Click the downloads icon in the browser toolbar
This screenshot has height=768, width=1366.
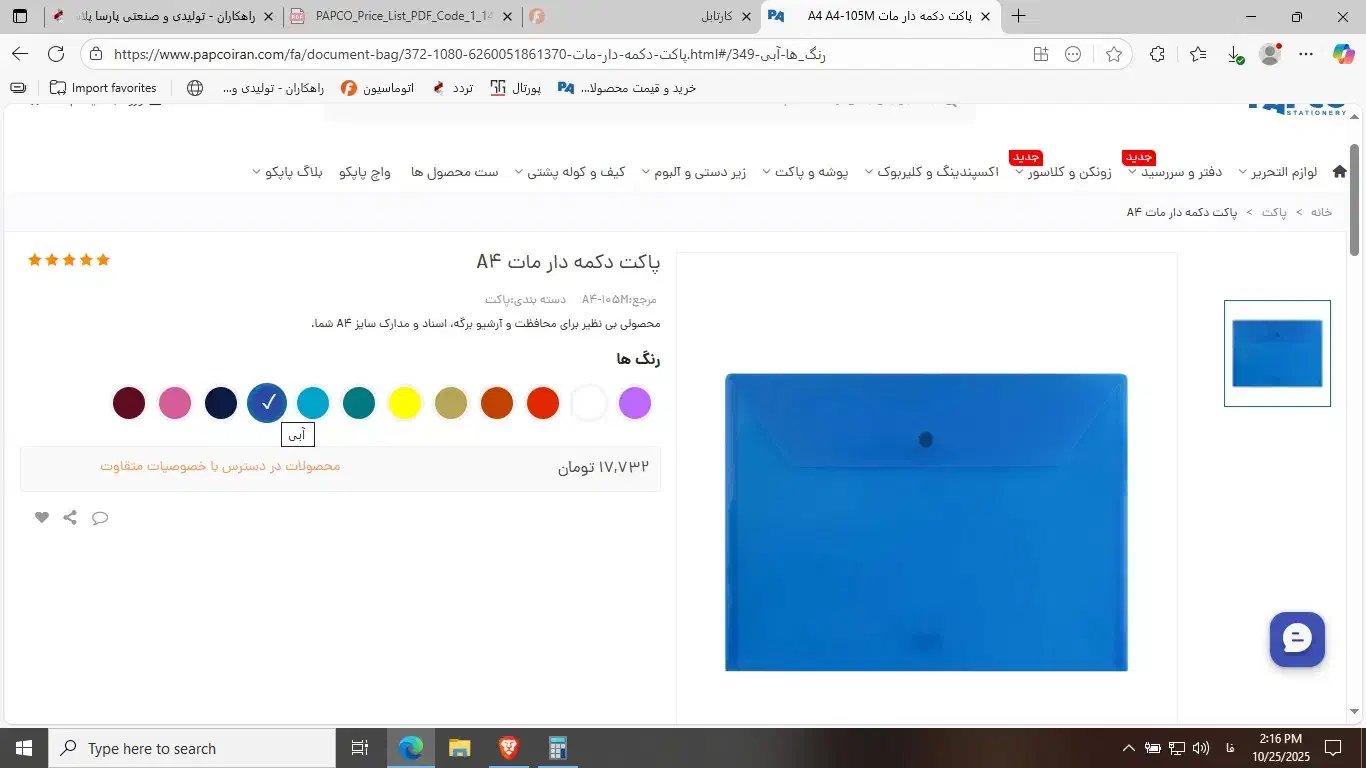[1232, 55]
